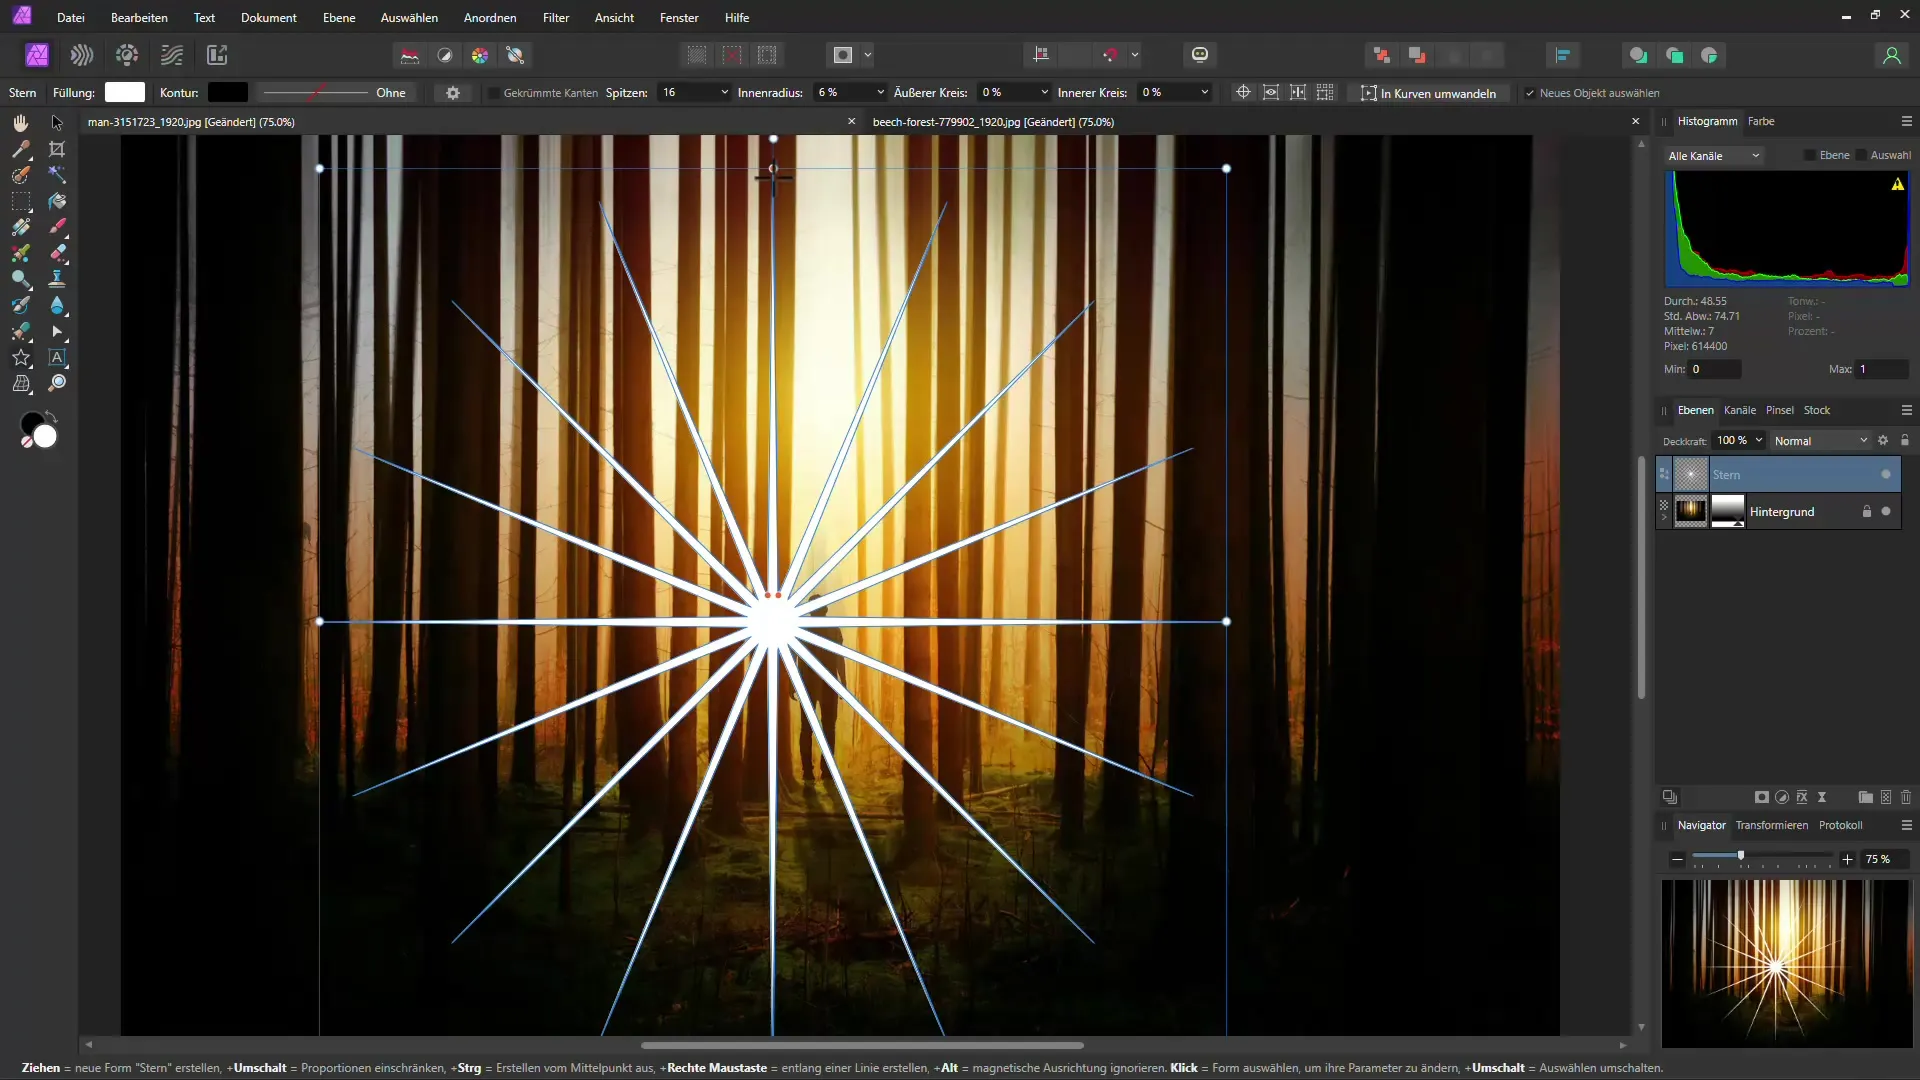Delete the selected layer with trash icon
This screenshot has height=1080, width=1920.
tap(1906, 797)
